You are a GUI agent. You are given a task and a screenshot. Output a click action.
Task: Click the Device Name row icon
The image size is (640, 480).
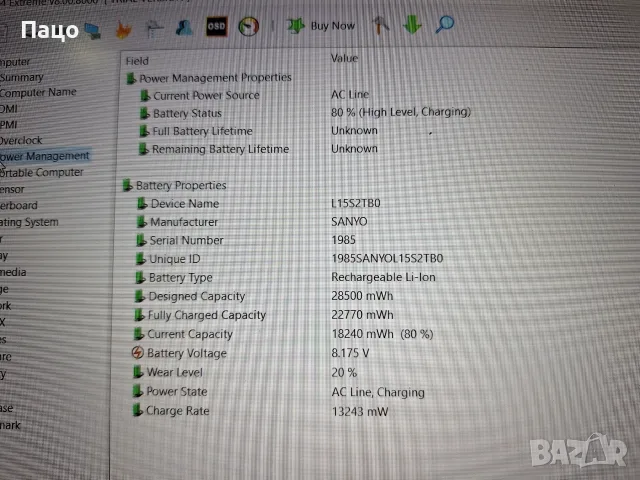142,203
